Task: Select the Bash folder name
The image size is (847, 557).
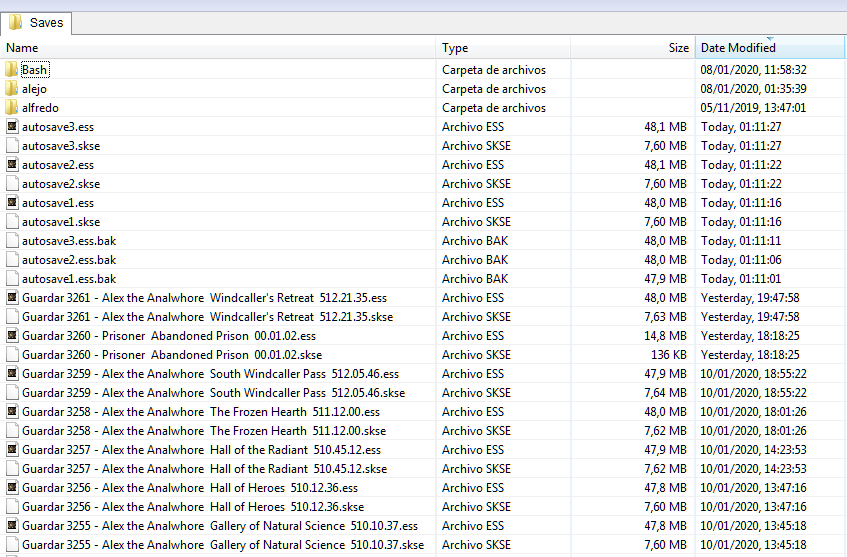Action: [x=35, y=70]
